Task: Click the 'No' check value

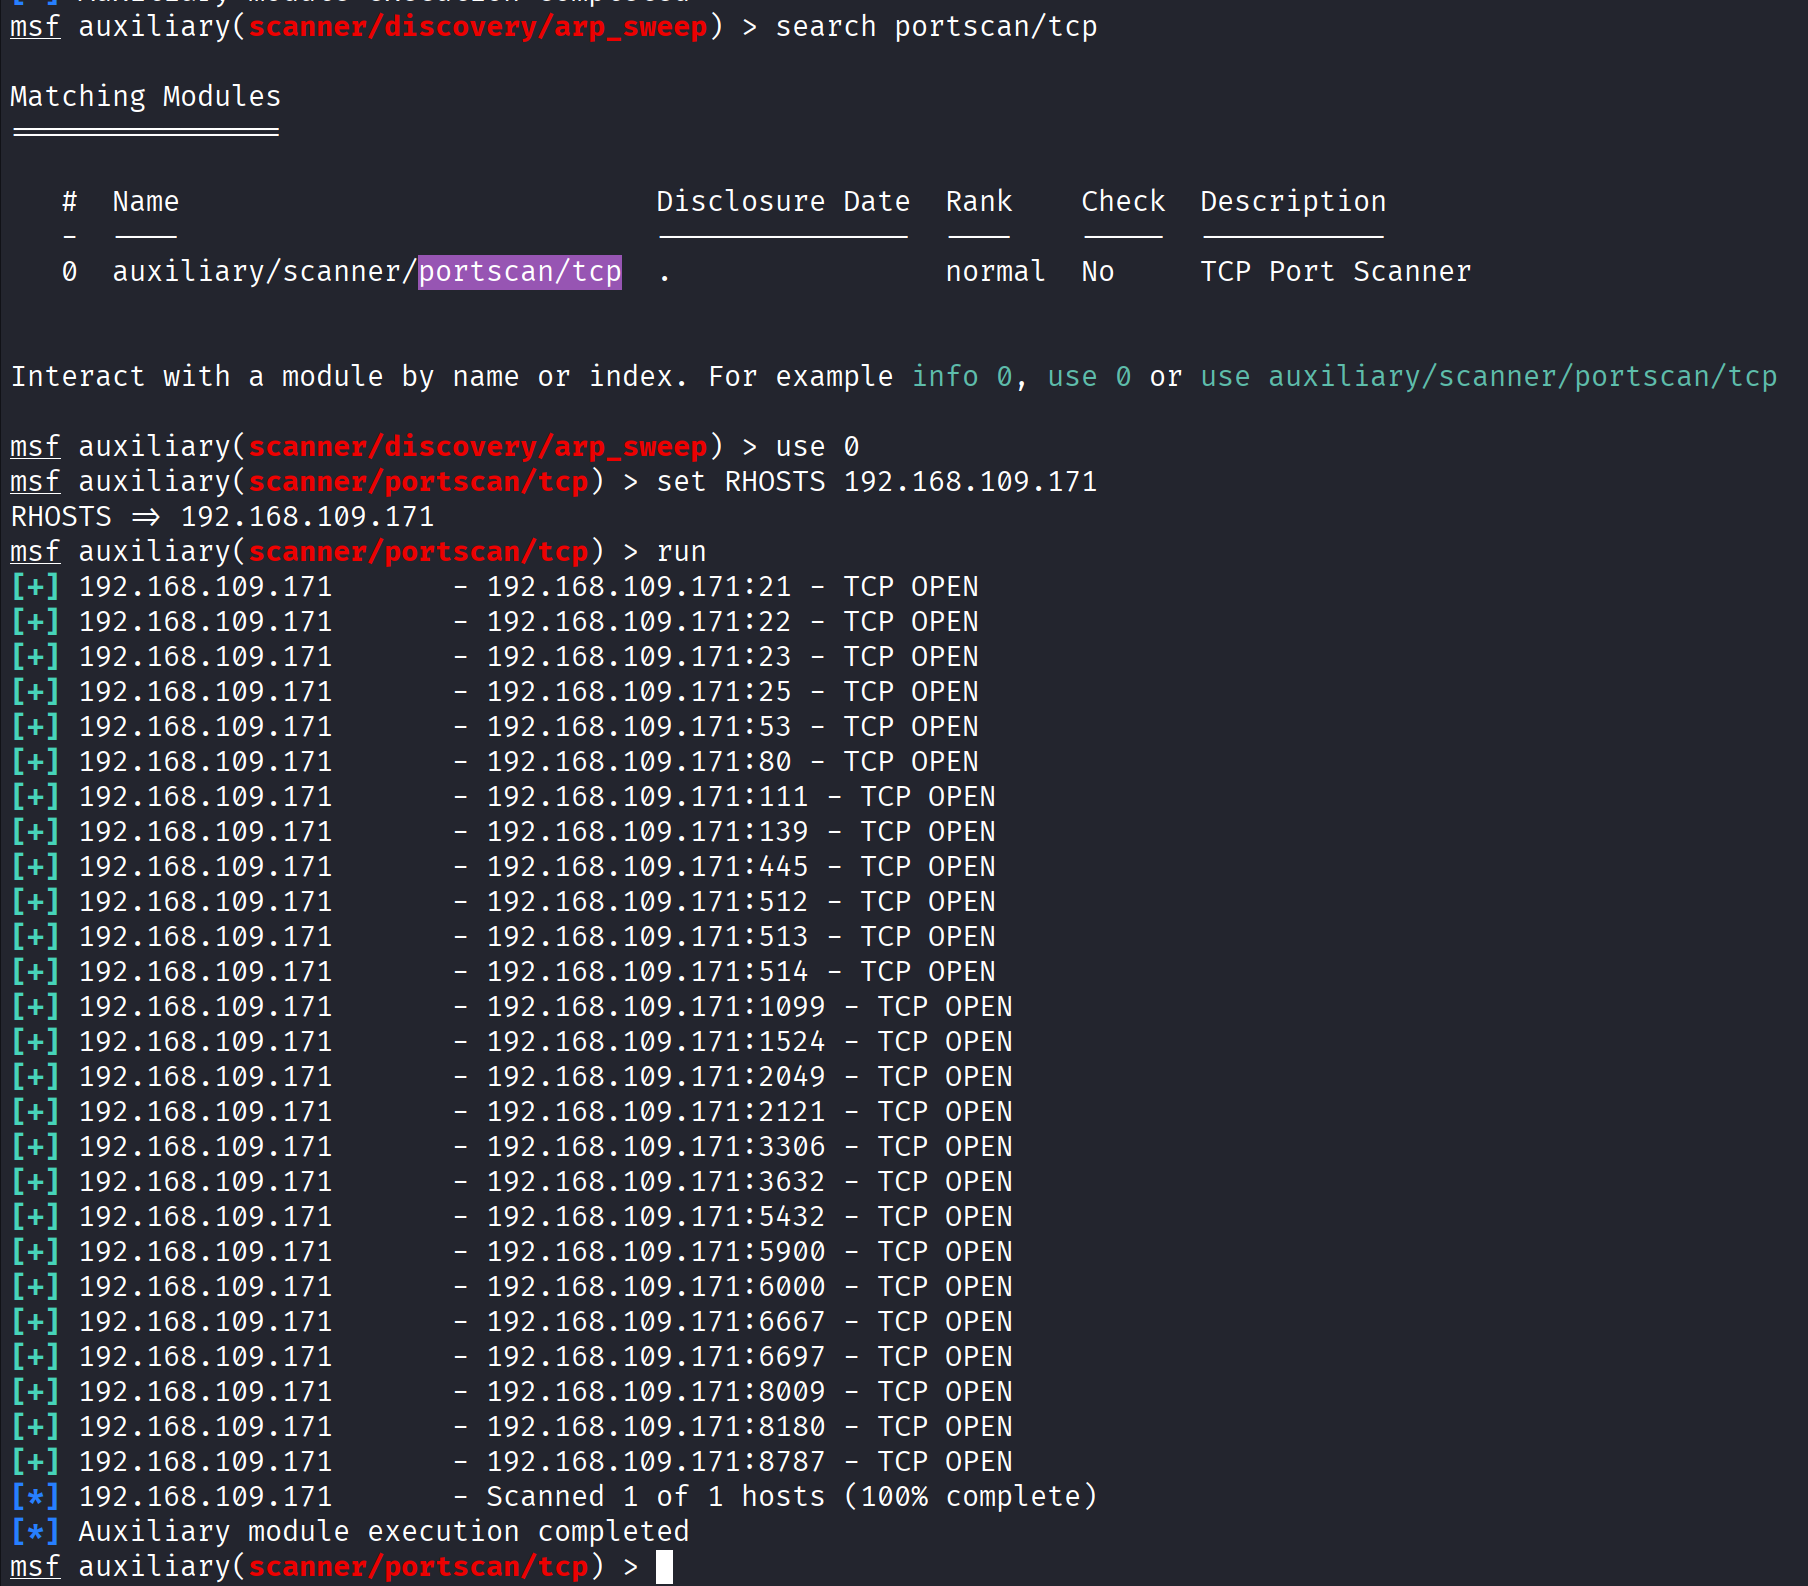Action: [1098, 271]
